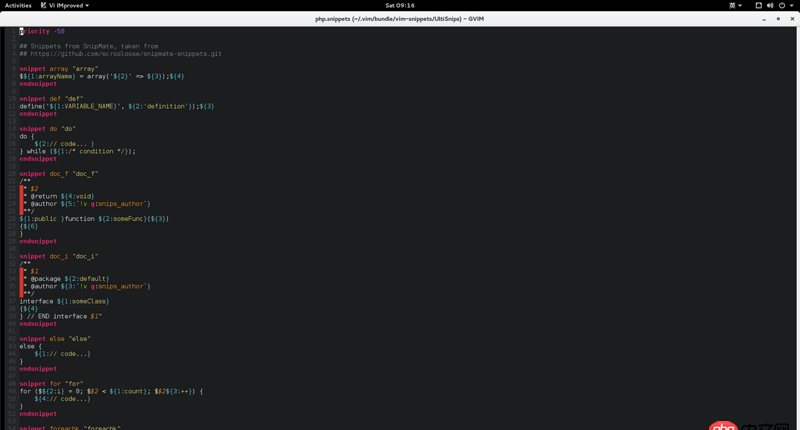The width and height of the screenshot is (800, 430).
Task: Click the line 'snippet do "do"'
Action: click(47, 129)
